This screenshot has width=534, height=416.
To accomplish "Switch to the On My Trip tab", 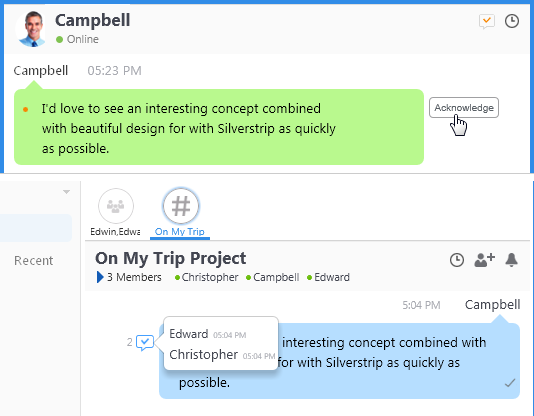I will [x=180, y=231].
